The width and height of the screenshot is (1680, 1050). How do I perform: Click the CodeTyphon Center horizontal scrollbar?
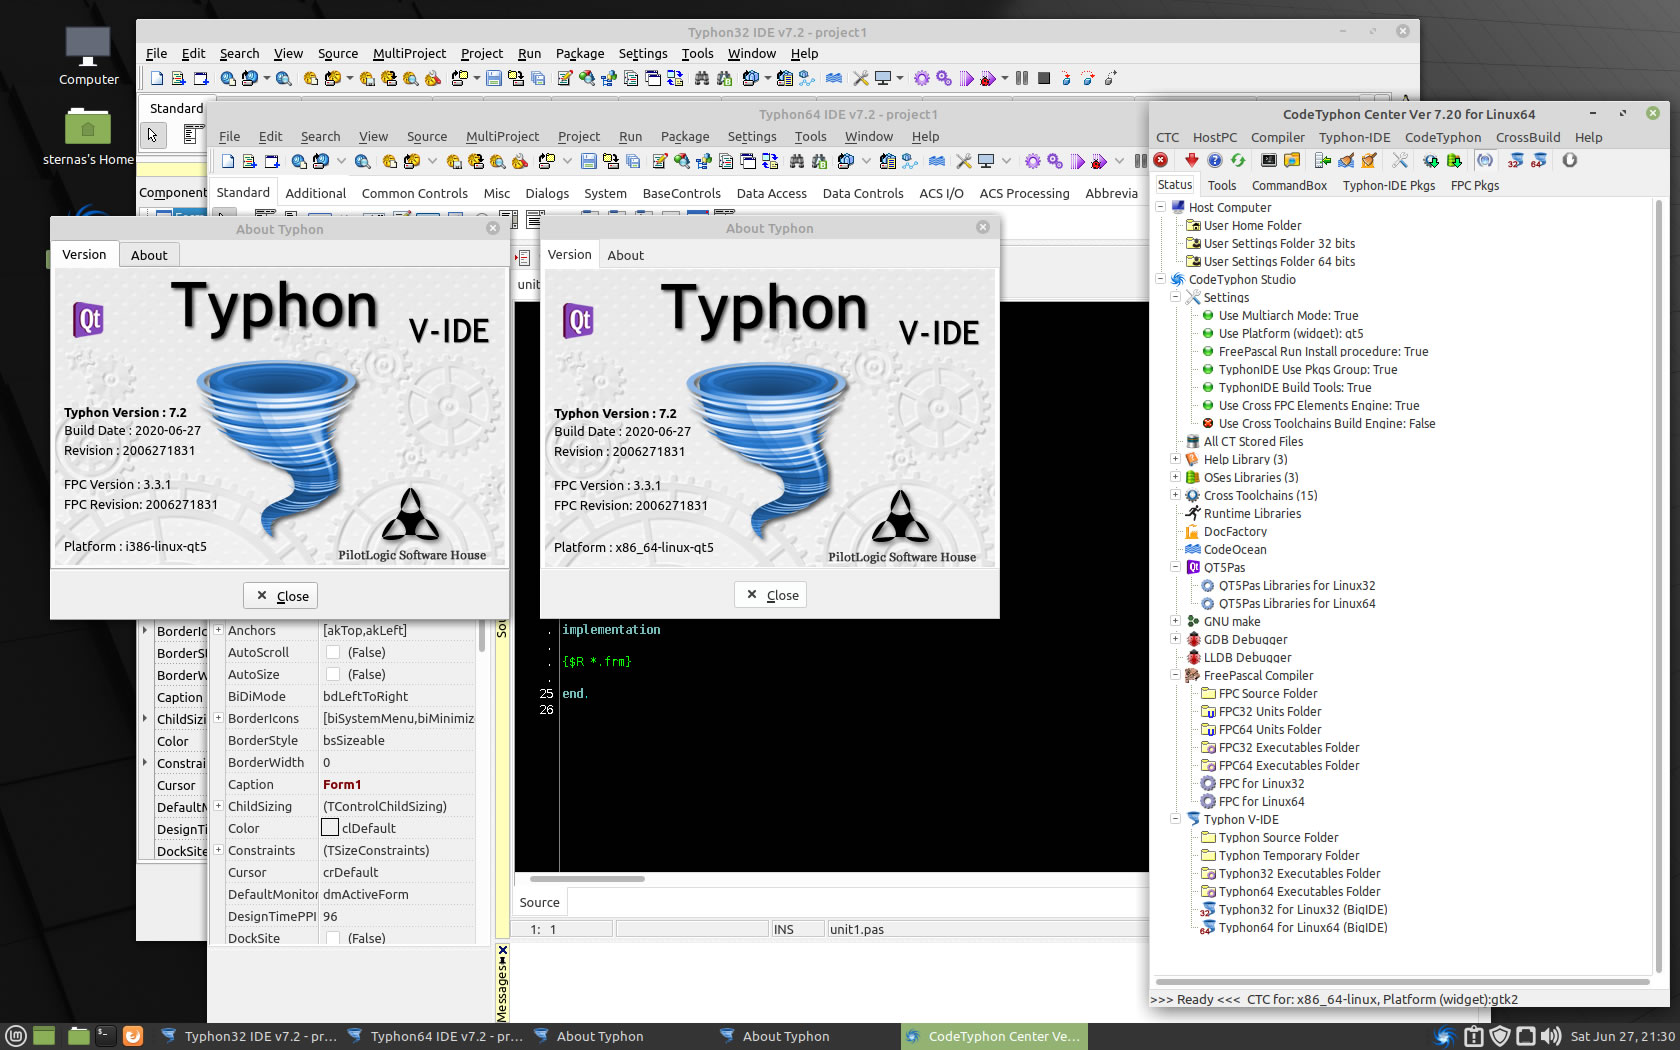click(x=1402, y=982)
